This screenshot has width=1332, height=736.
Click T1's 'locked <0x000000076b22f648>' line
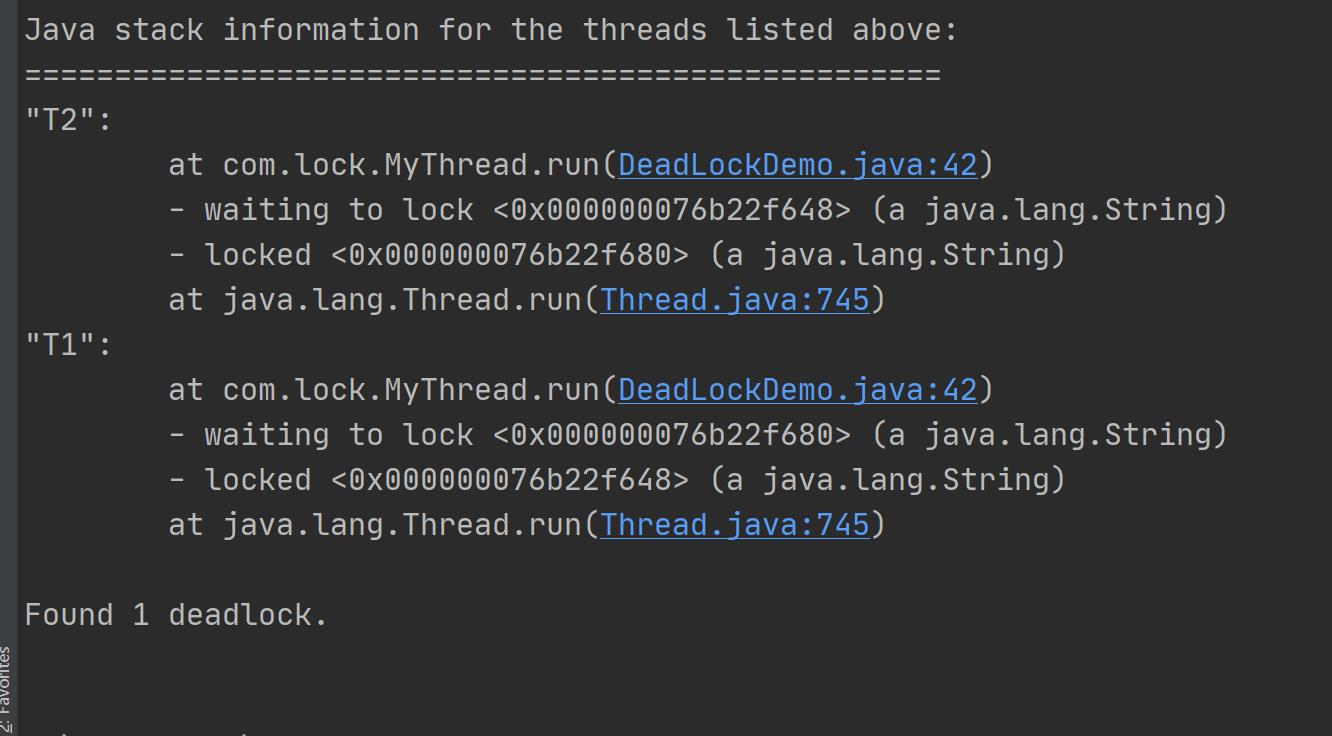coord(617,480)
